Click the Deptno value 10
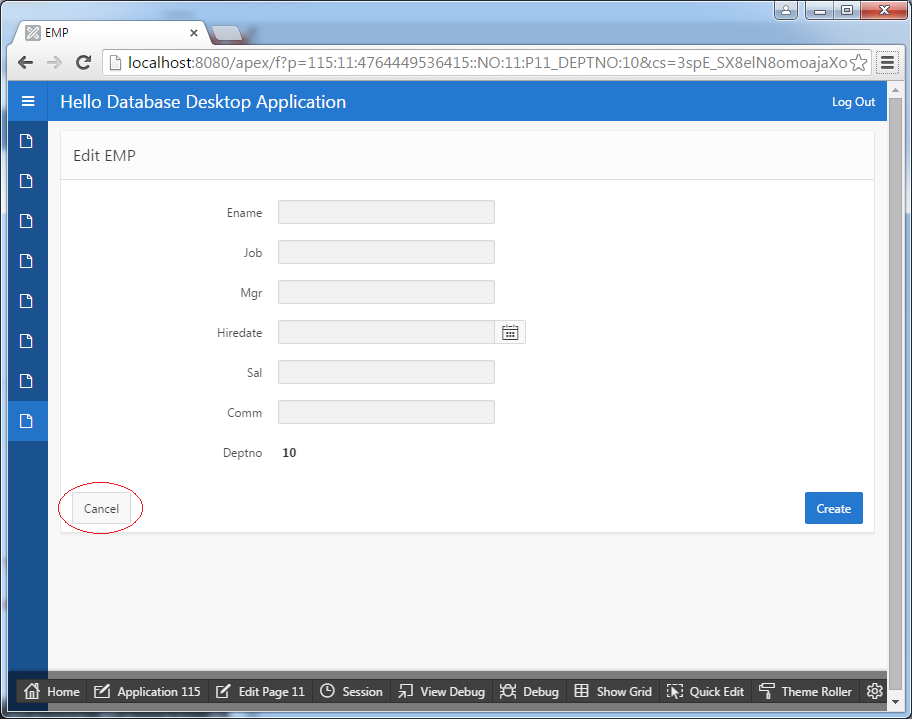This screenshot has height=719, width=912. tap(289, 453)
